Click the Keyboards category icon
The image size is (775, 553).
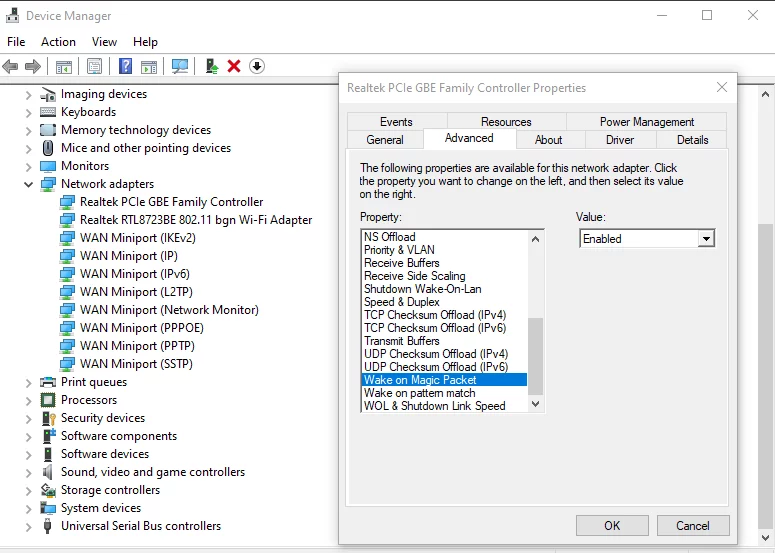(48, 112)
